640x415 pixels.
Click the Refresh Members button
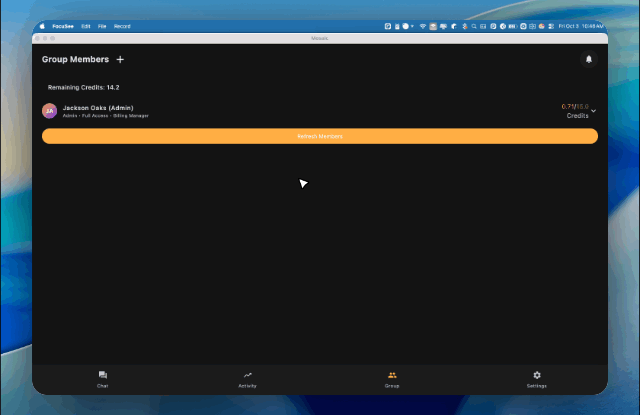pyautogui.click(x=320, y=136)
